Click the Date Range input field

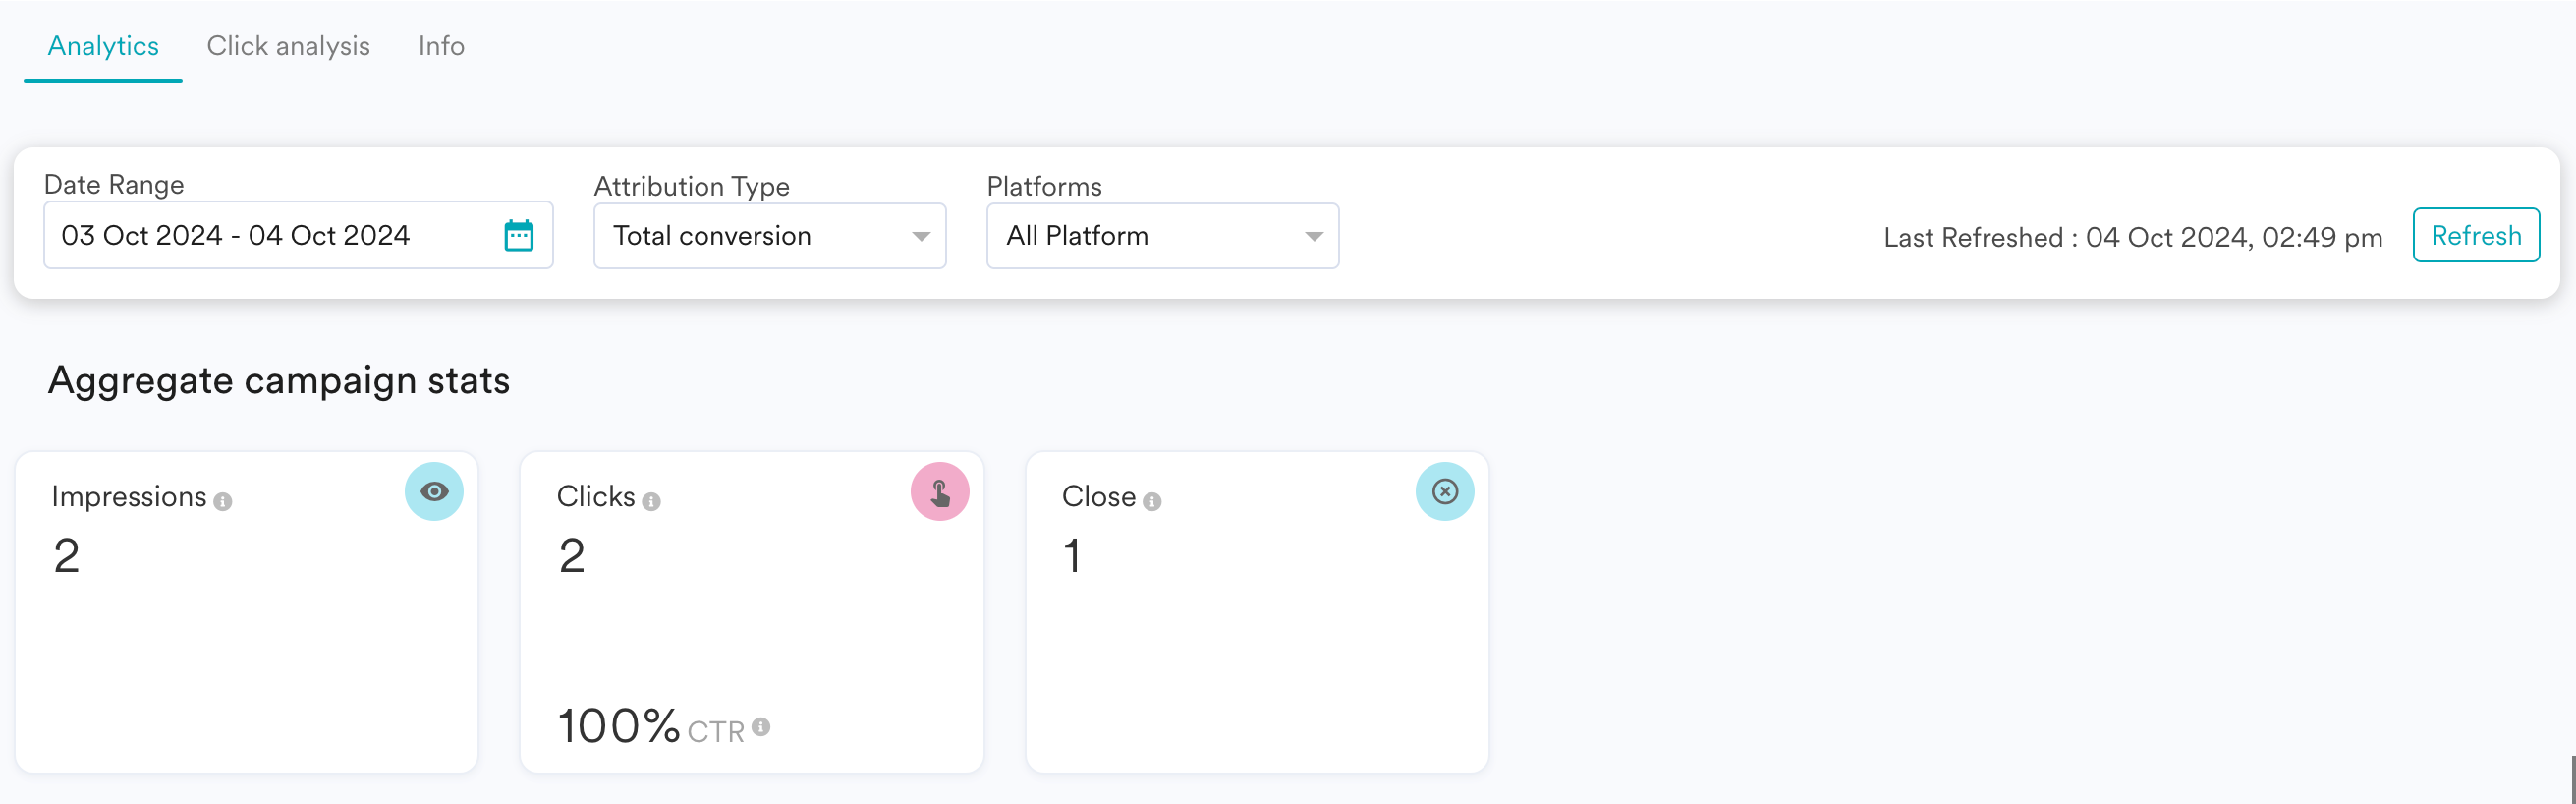coord(270,236)
